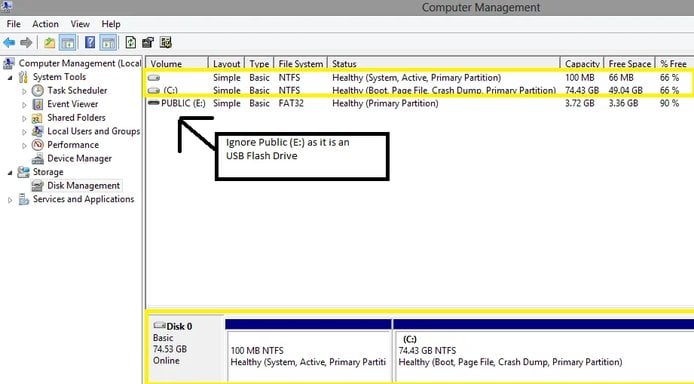Click the Disk 0 Basic label panel
Image resolution: width=694 pixels, height=384 pixels.
(186, 349)
